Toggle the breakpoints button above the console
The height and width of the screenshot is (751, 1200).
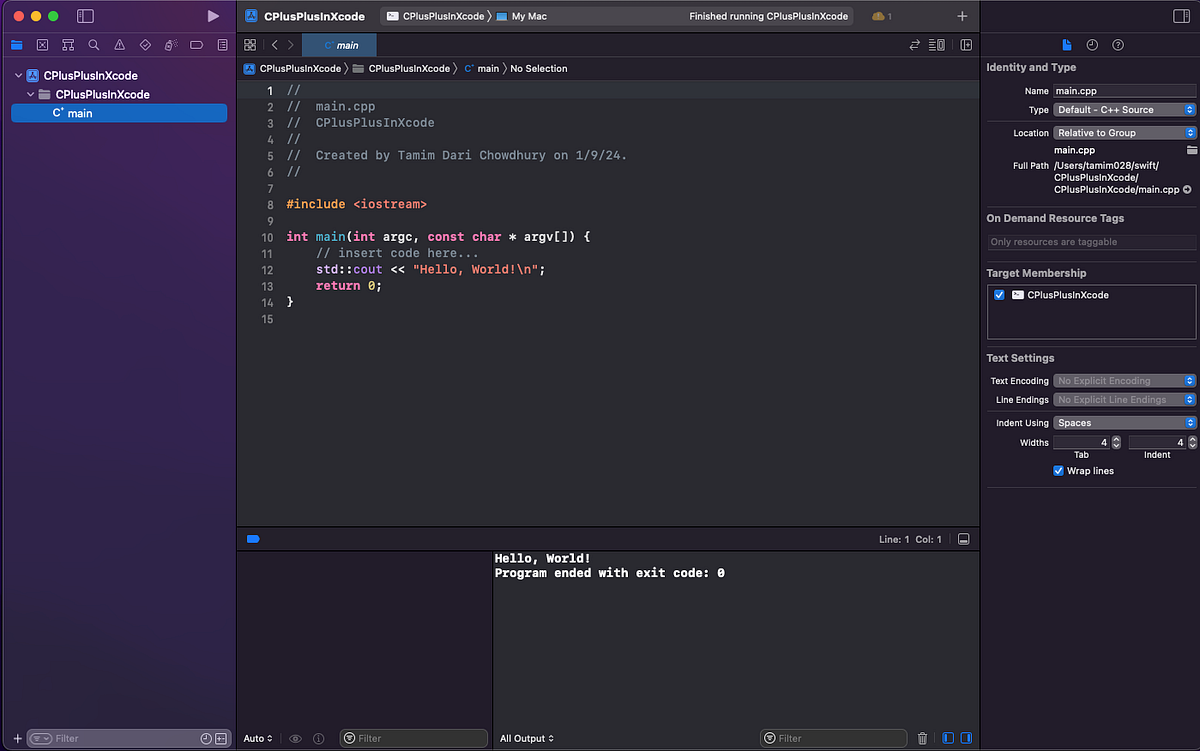coord(253,539)
